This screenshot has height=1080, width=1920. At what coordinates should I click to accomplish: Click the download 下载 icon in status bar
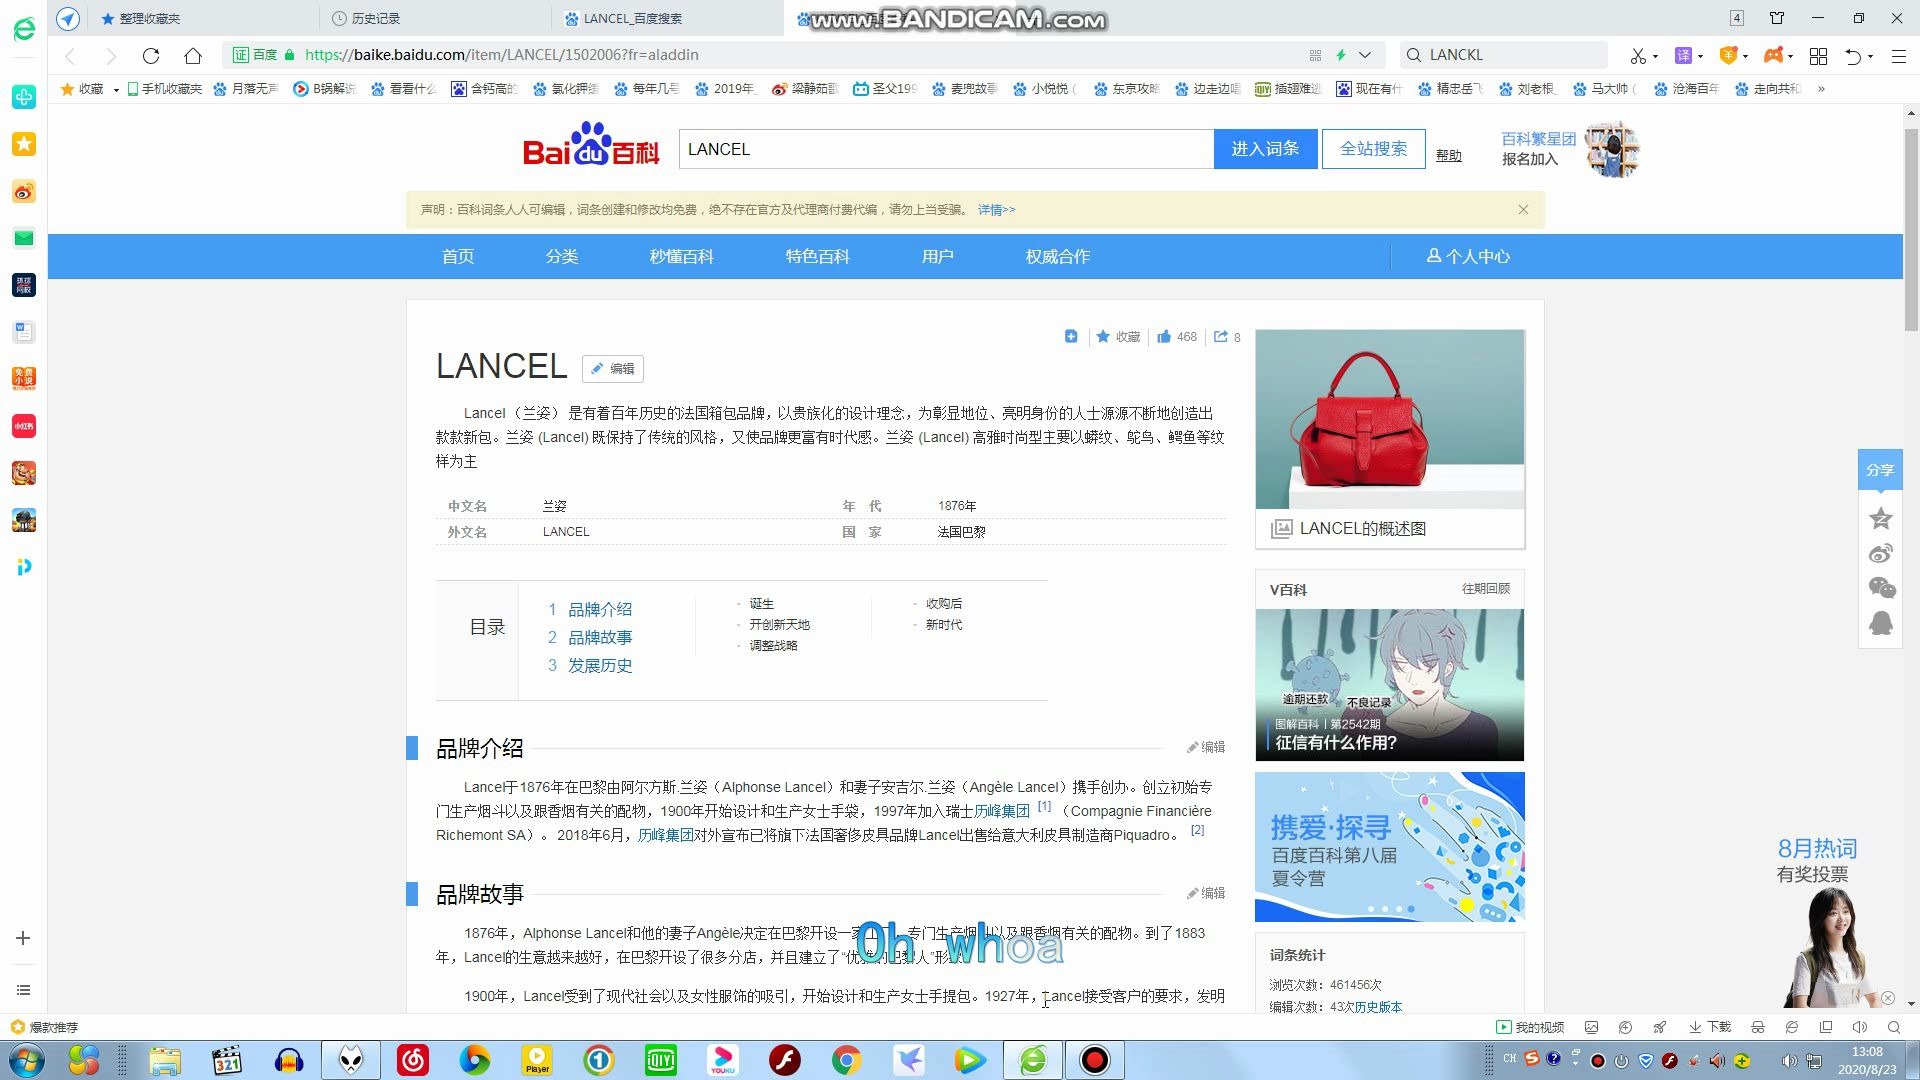click(1709, 1027)
